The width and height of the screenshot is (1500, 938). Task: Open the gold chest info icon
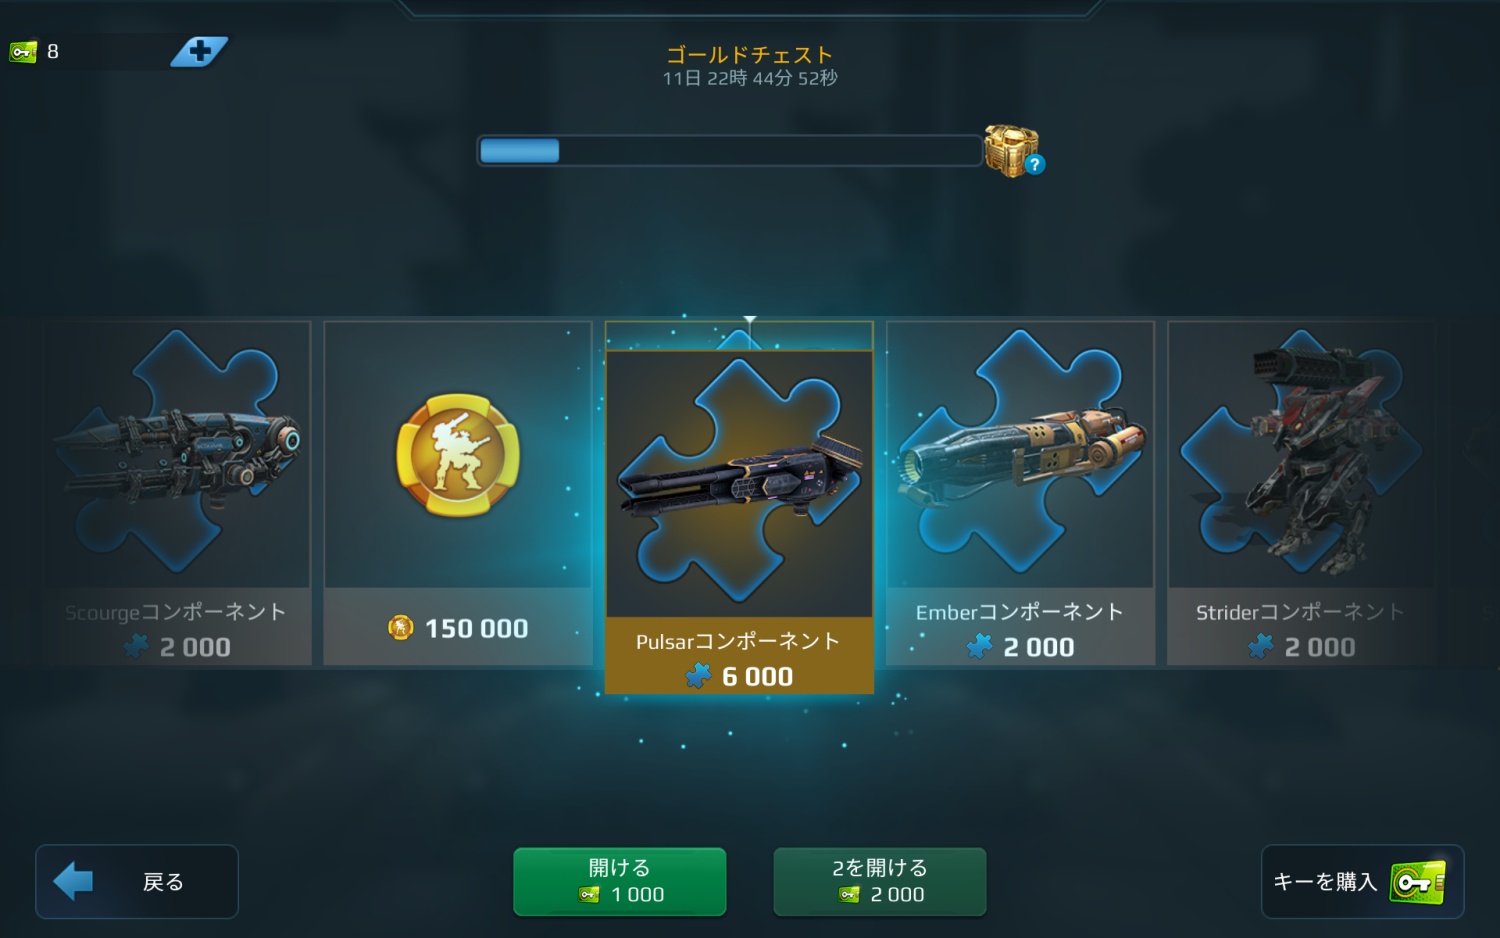[x=1035, y=164]
